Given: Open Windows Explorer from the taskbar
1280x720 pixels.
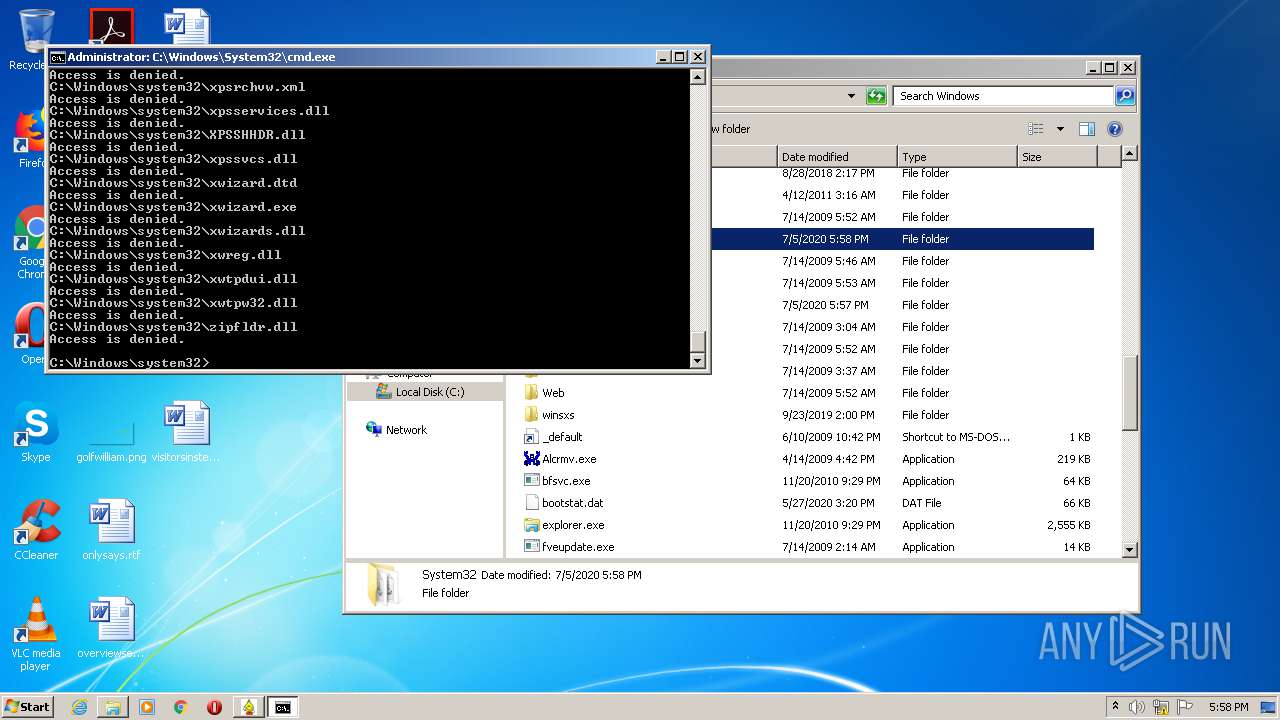Looking at the screenshot, I should [x=113, y=707].
